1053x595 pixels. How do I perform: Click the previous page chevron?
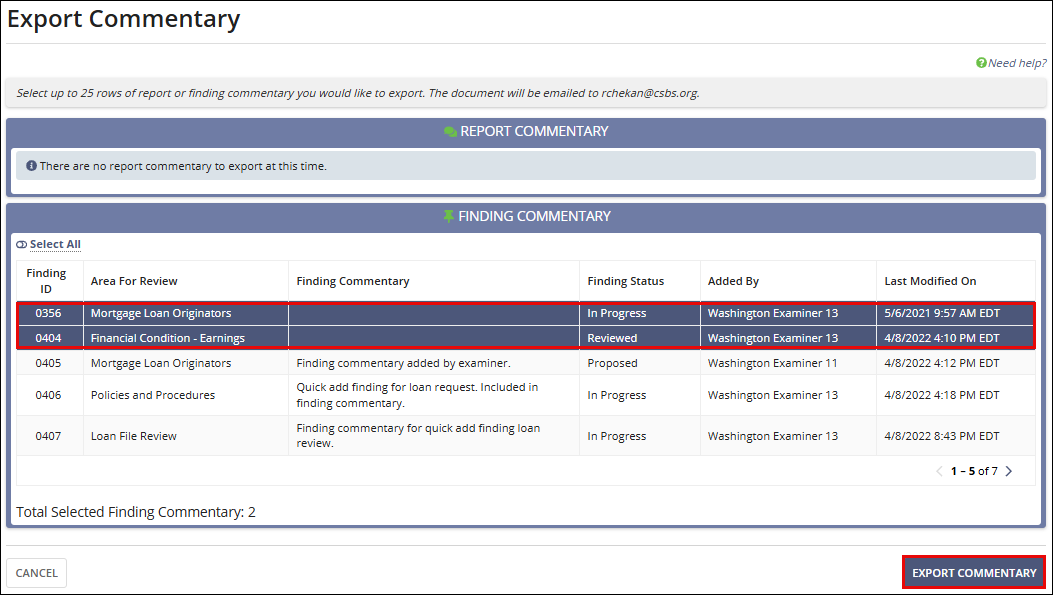coord(938,470)
